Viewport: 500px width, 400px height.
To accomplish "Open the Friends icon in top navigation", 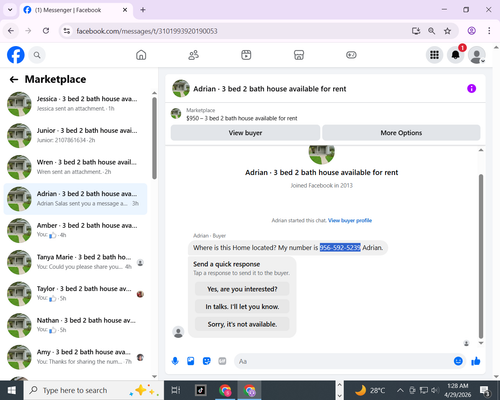I will pyautogui.click(x=194, y=55).
